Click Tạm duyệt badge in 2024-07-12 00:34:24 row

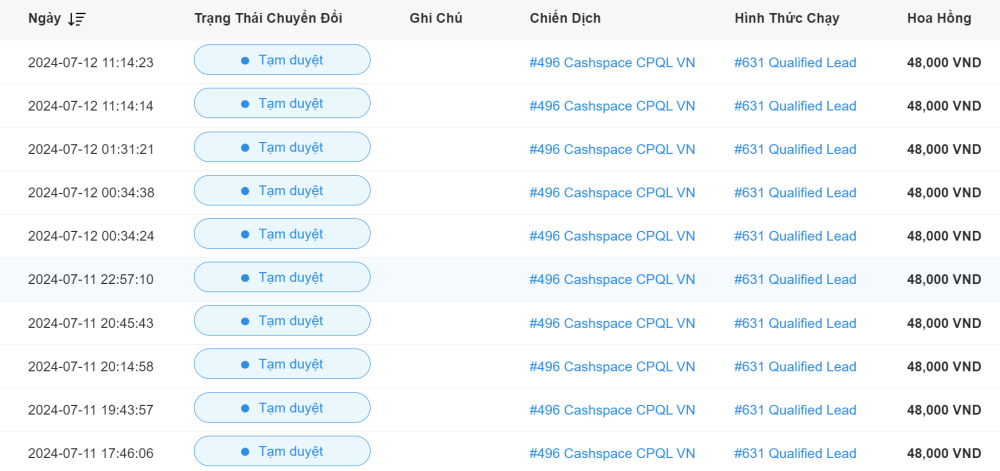pos(282,234)
